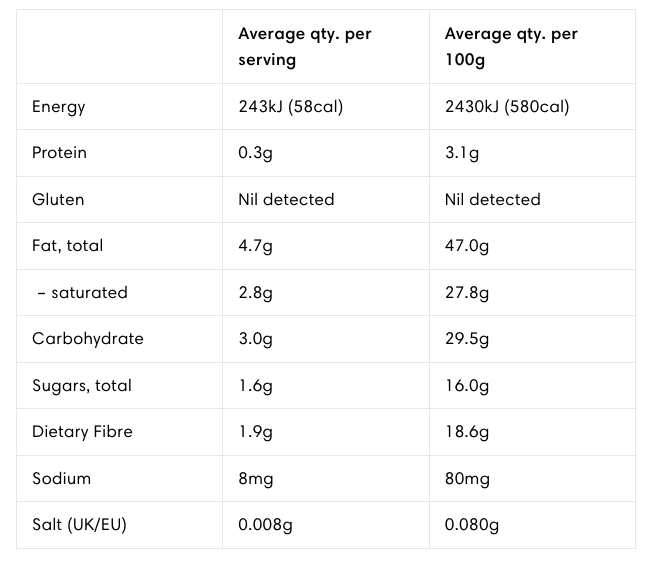
Task: Select the 3.1g protein per 100g value
Action: (462, 153)
